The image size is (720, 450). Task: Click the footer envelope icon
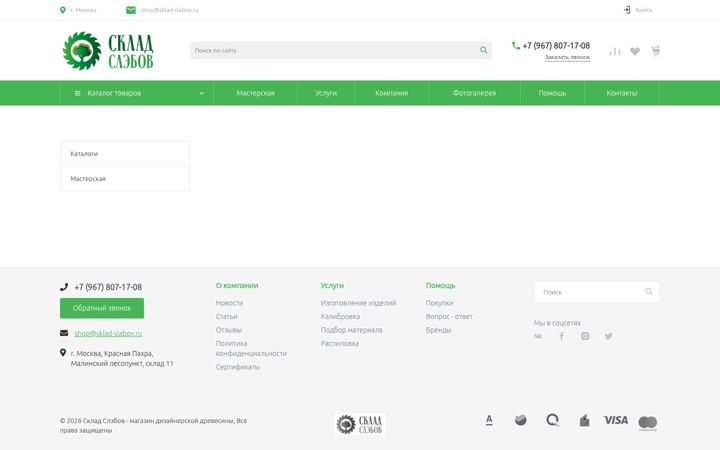64,333
